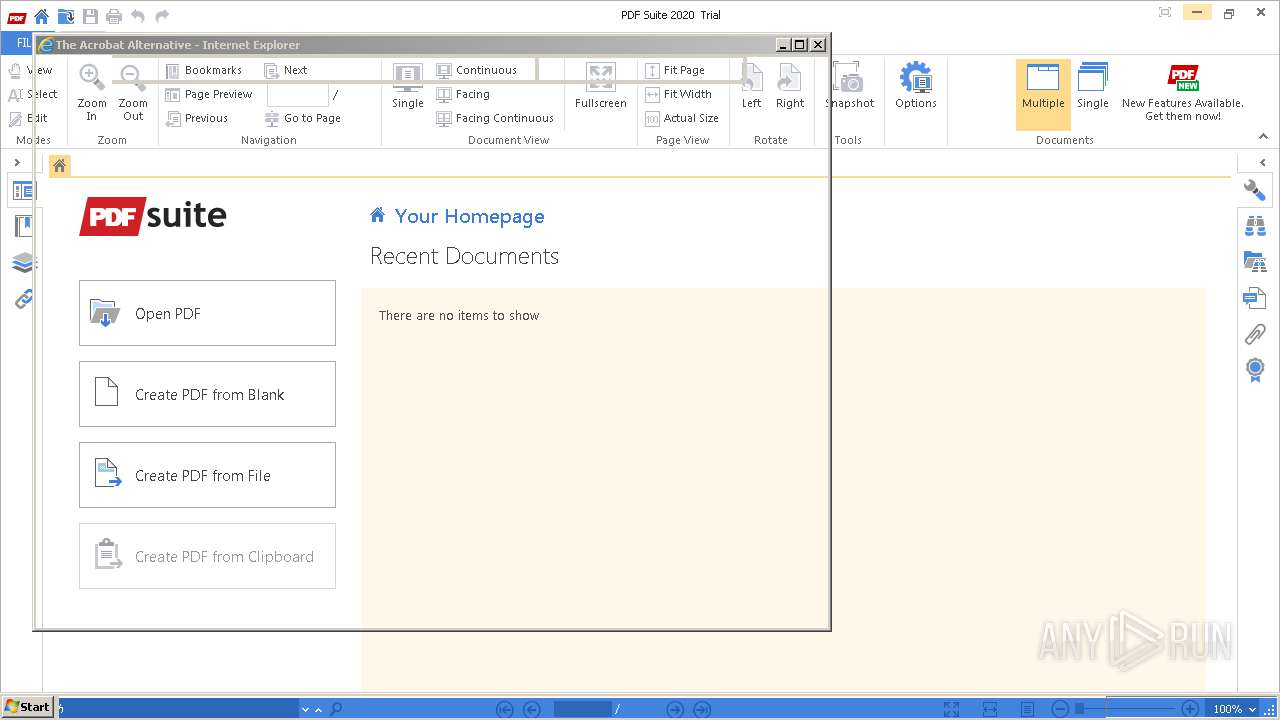1280x720 pixels.
Task: Open the layers panel in left sidebar
Action: (x=24, y=263)
